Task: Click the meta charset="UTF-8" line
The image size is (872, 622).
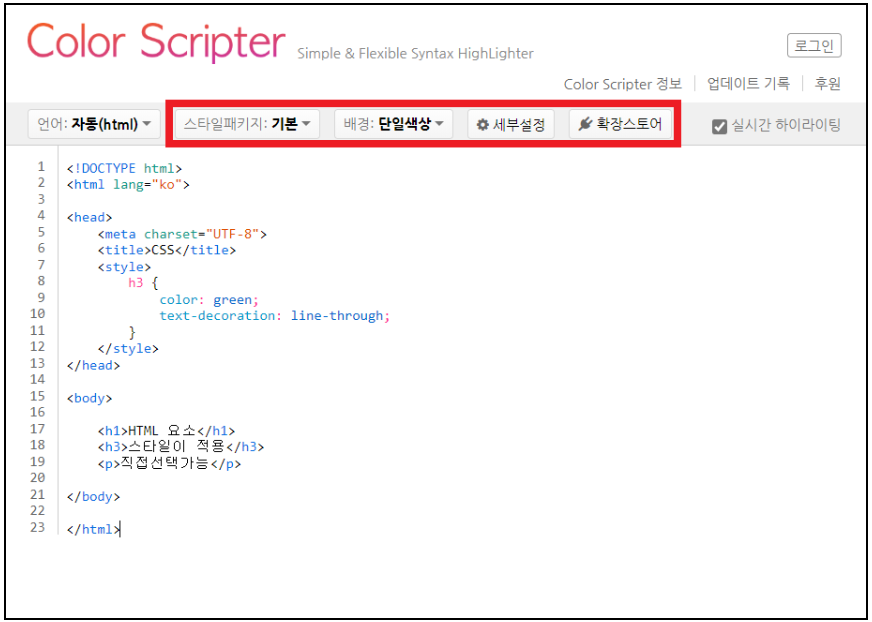Action: point(182,234)
